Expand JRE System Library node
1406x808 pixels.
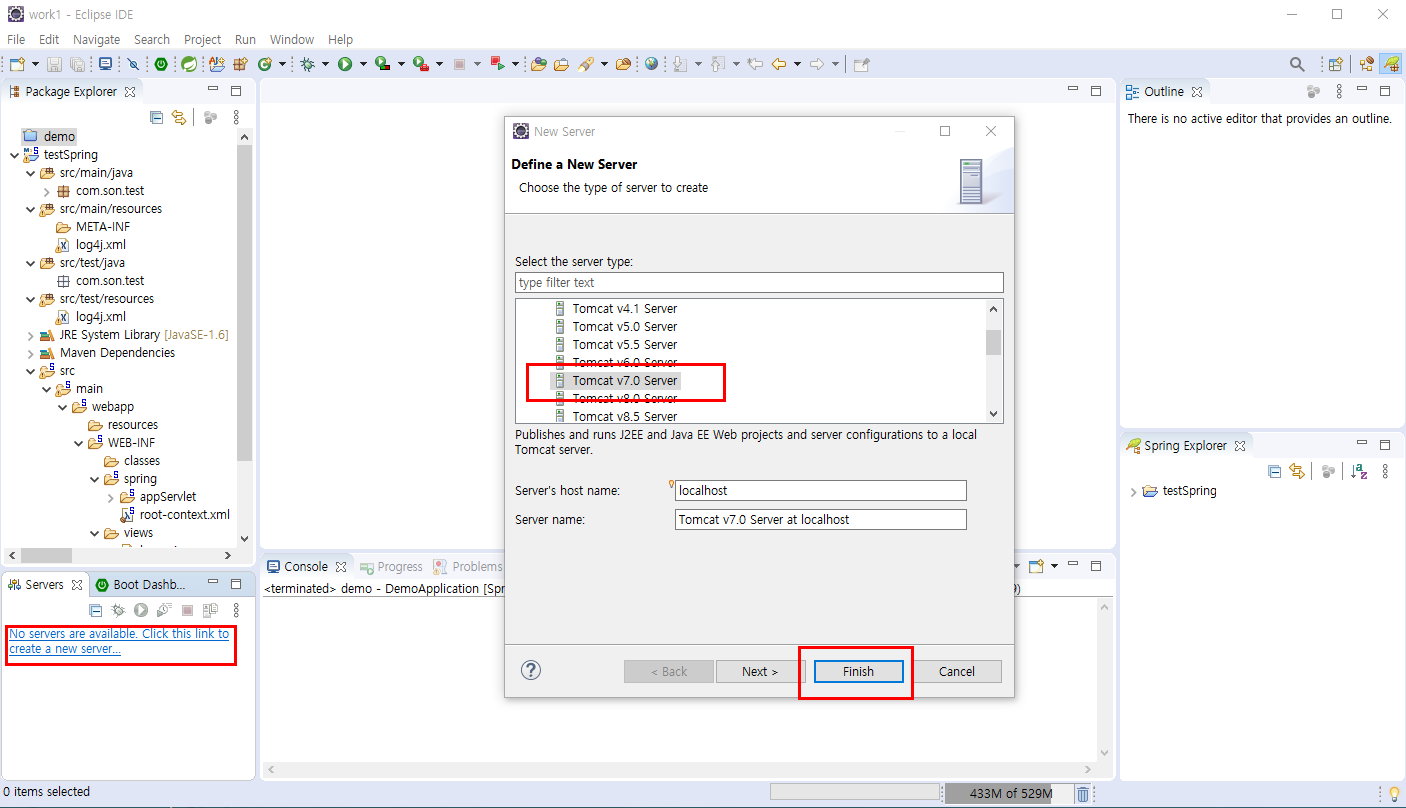coord(30,335)
